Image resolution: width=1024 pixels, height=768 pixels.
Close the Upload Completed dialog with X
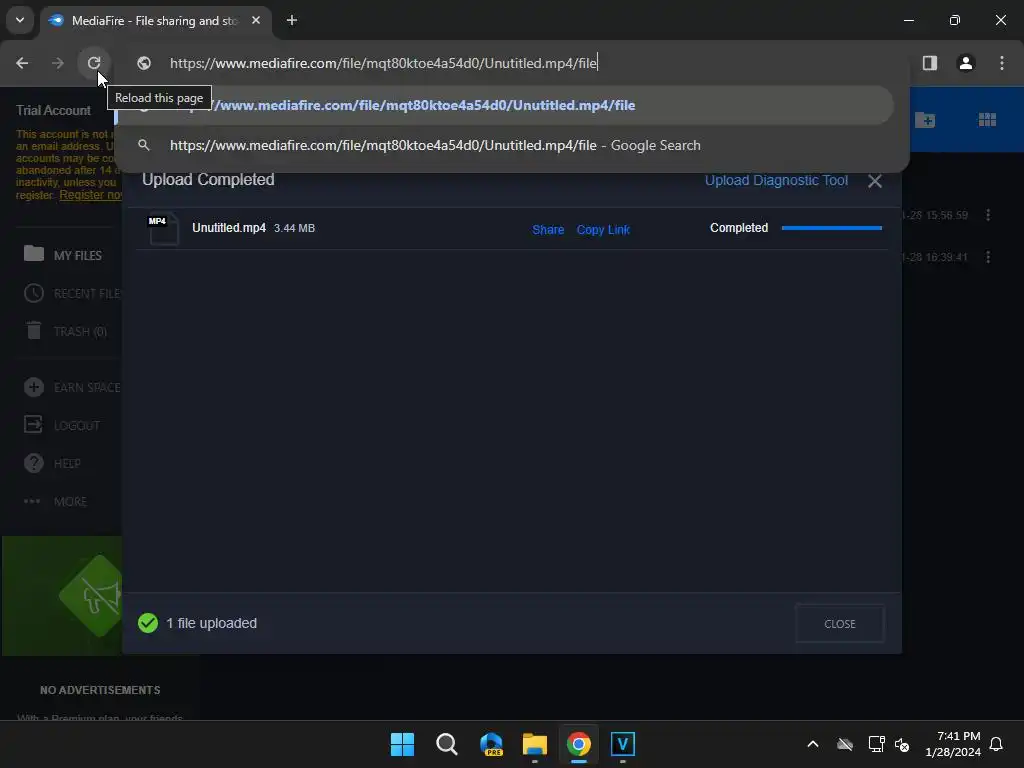pos(874,181)
